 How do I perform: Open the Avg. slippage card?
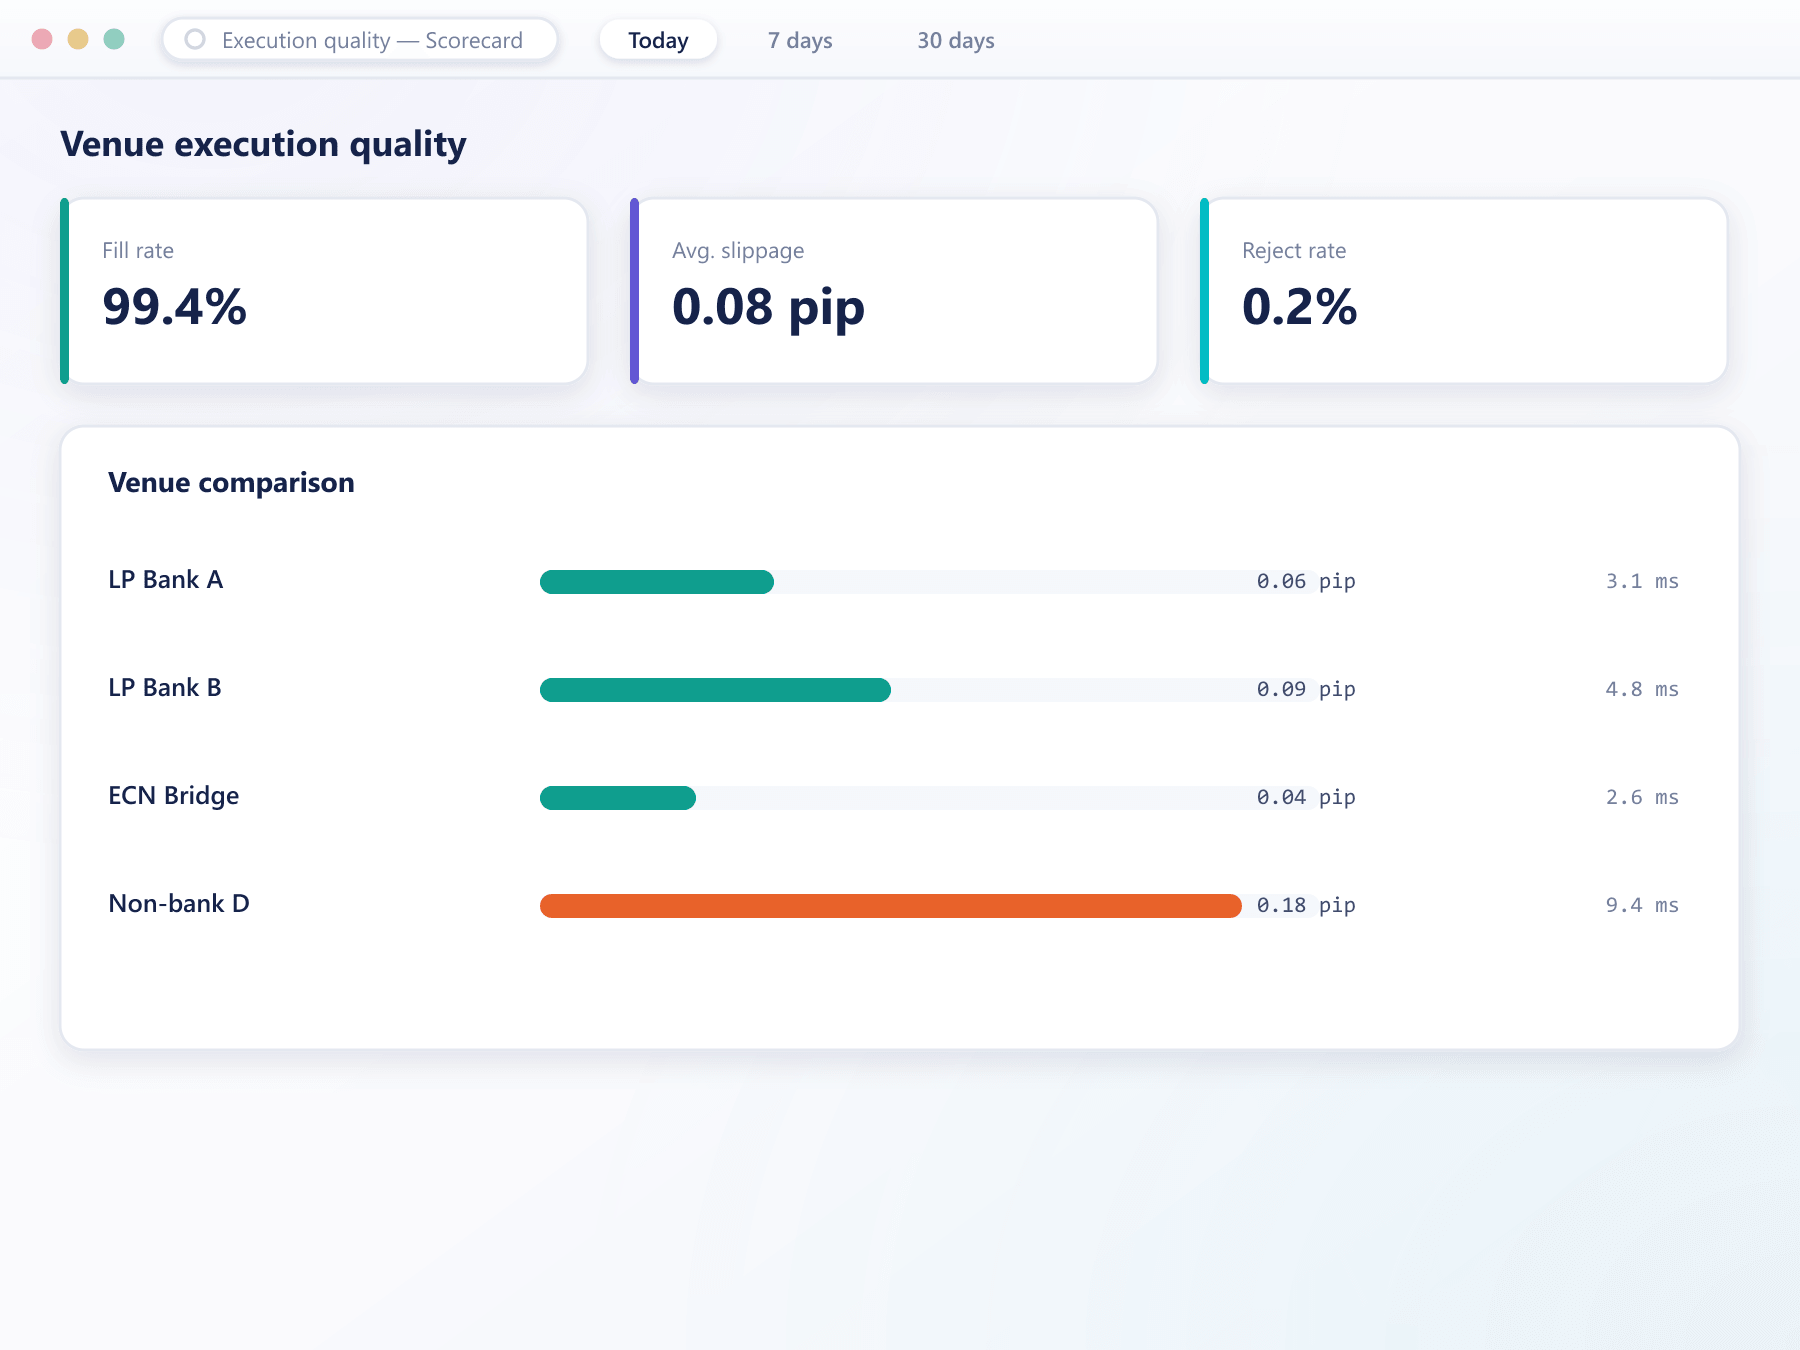click(x=893, y=291)
